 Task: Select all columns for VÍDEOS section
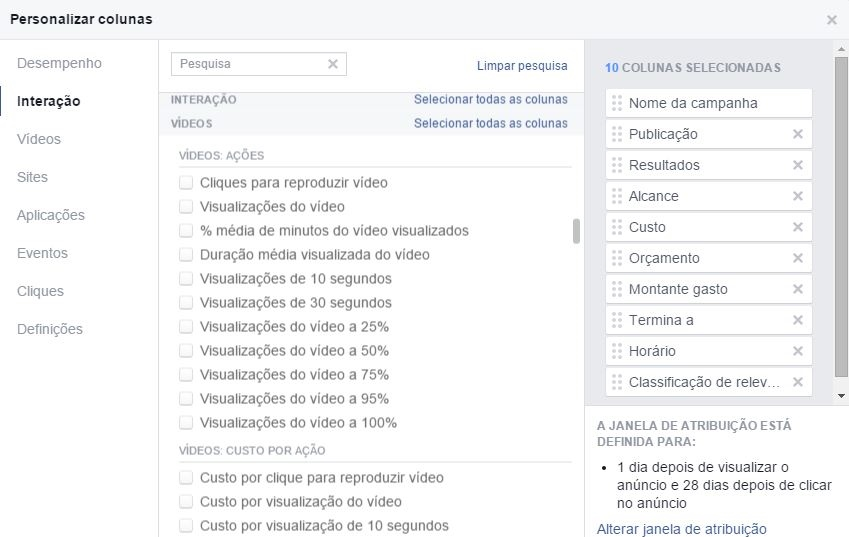(491, 123)
